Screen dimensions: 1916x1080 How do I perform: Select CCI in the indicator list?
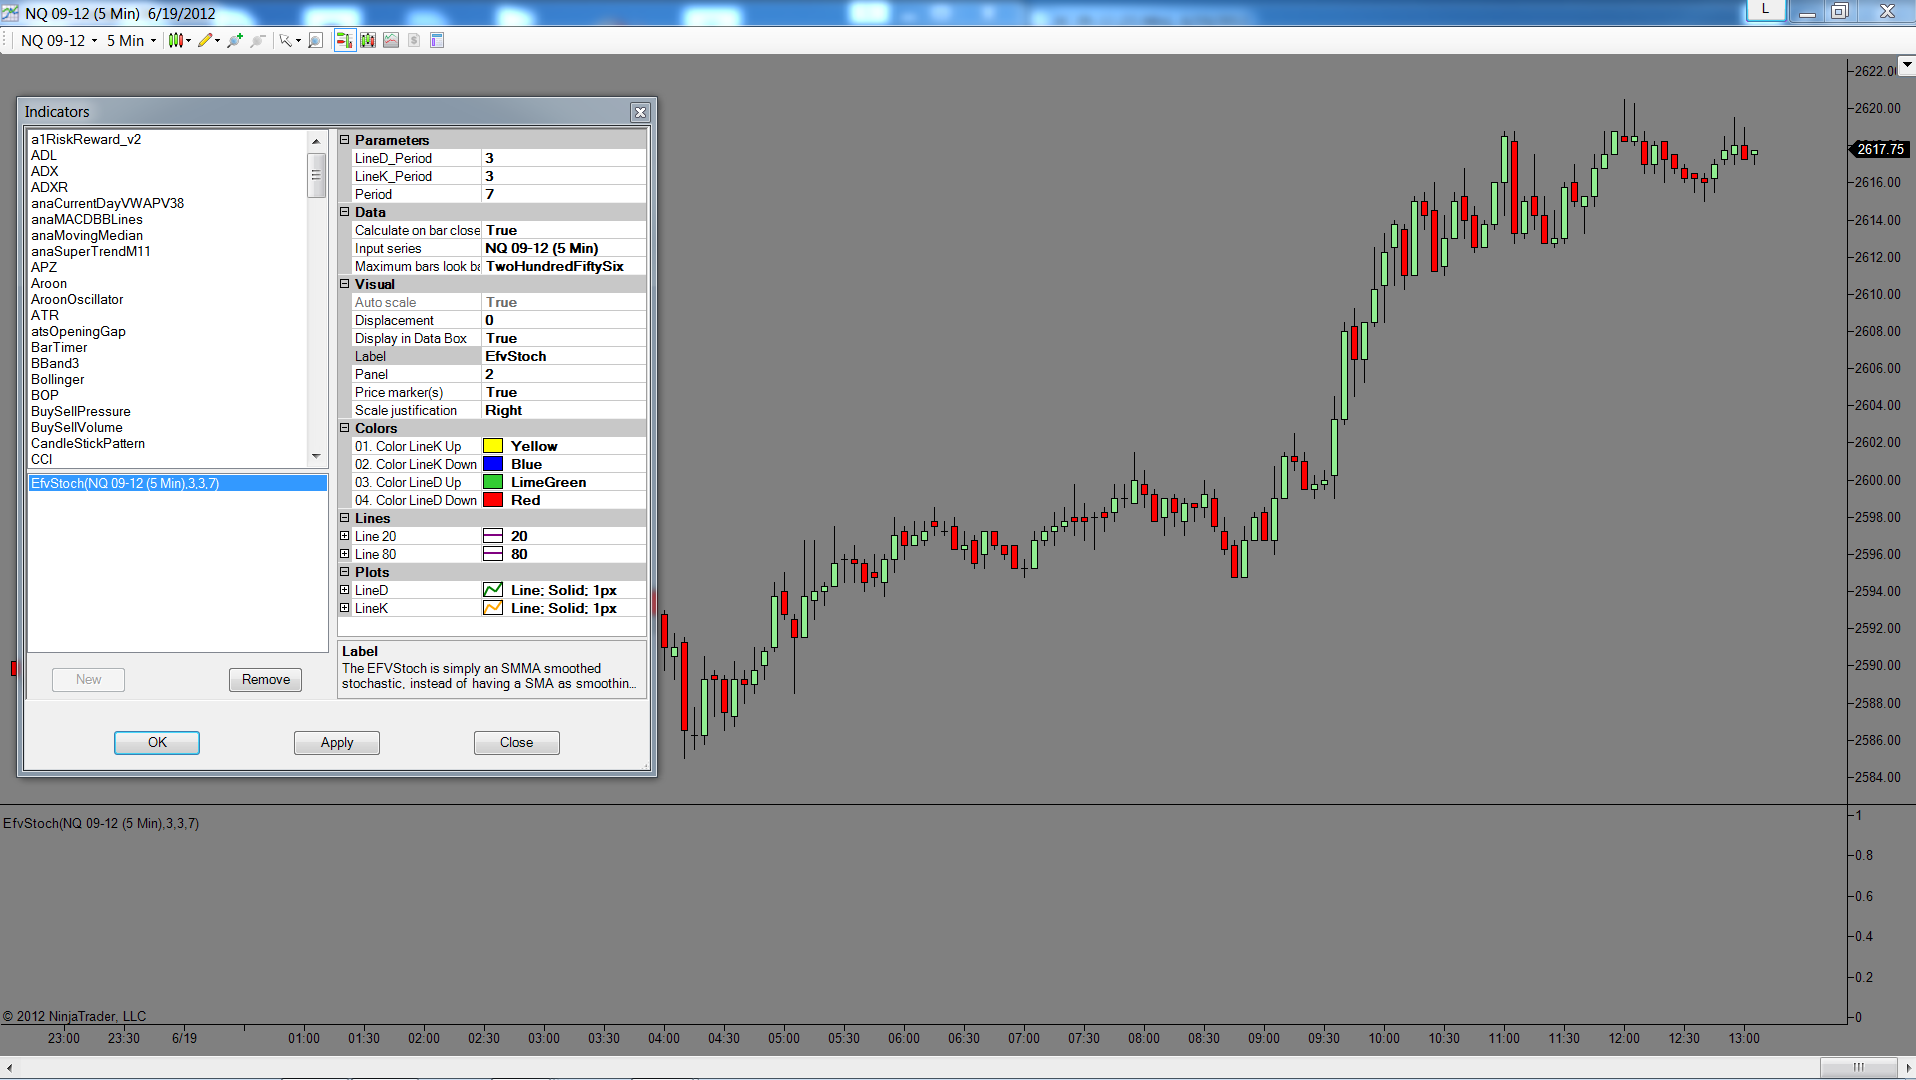pyautogui.click(x=41, y=459)
